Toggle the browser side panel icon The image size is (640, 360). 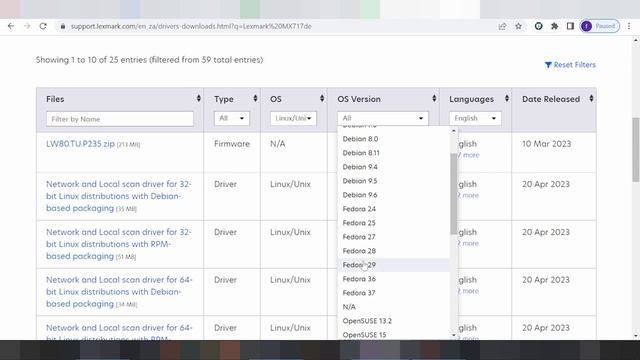(x=570, y=26)
